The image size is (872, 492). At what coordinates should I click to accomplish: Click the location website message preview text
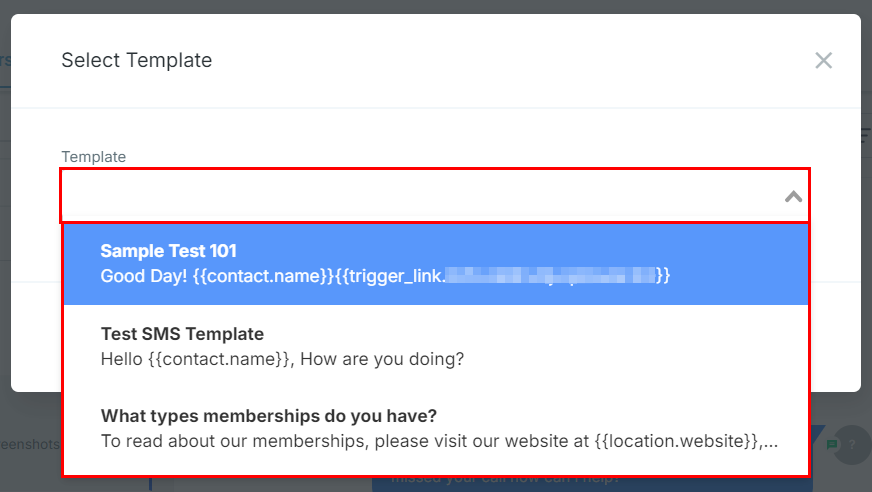tap(439, 441)
